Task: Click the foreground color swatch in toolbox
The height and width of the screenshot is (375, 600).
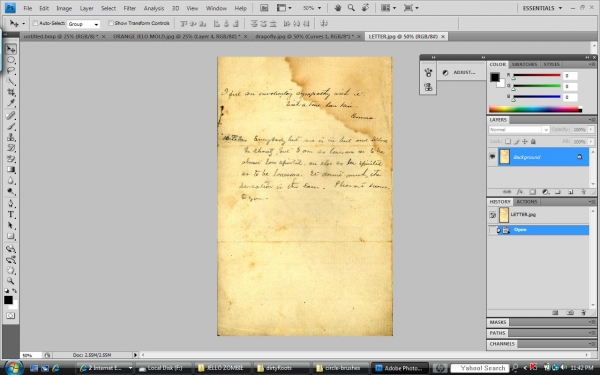Action: [8, 300]
